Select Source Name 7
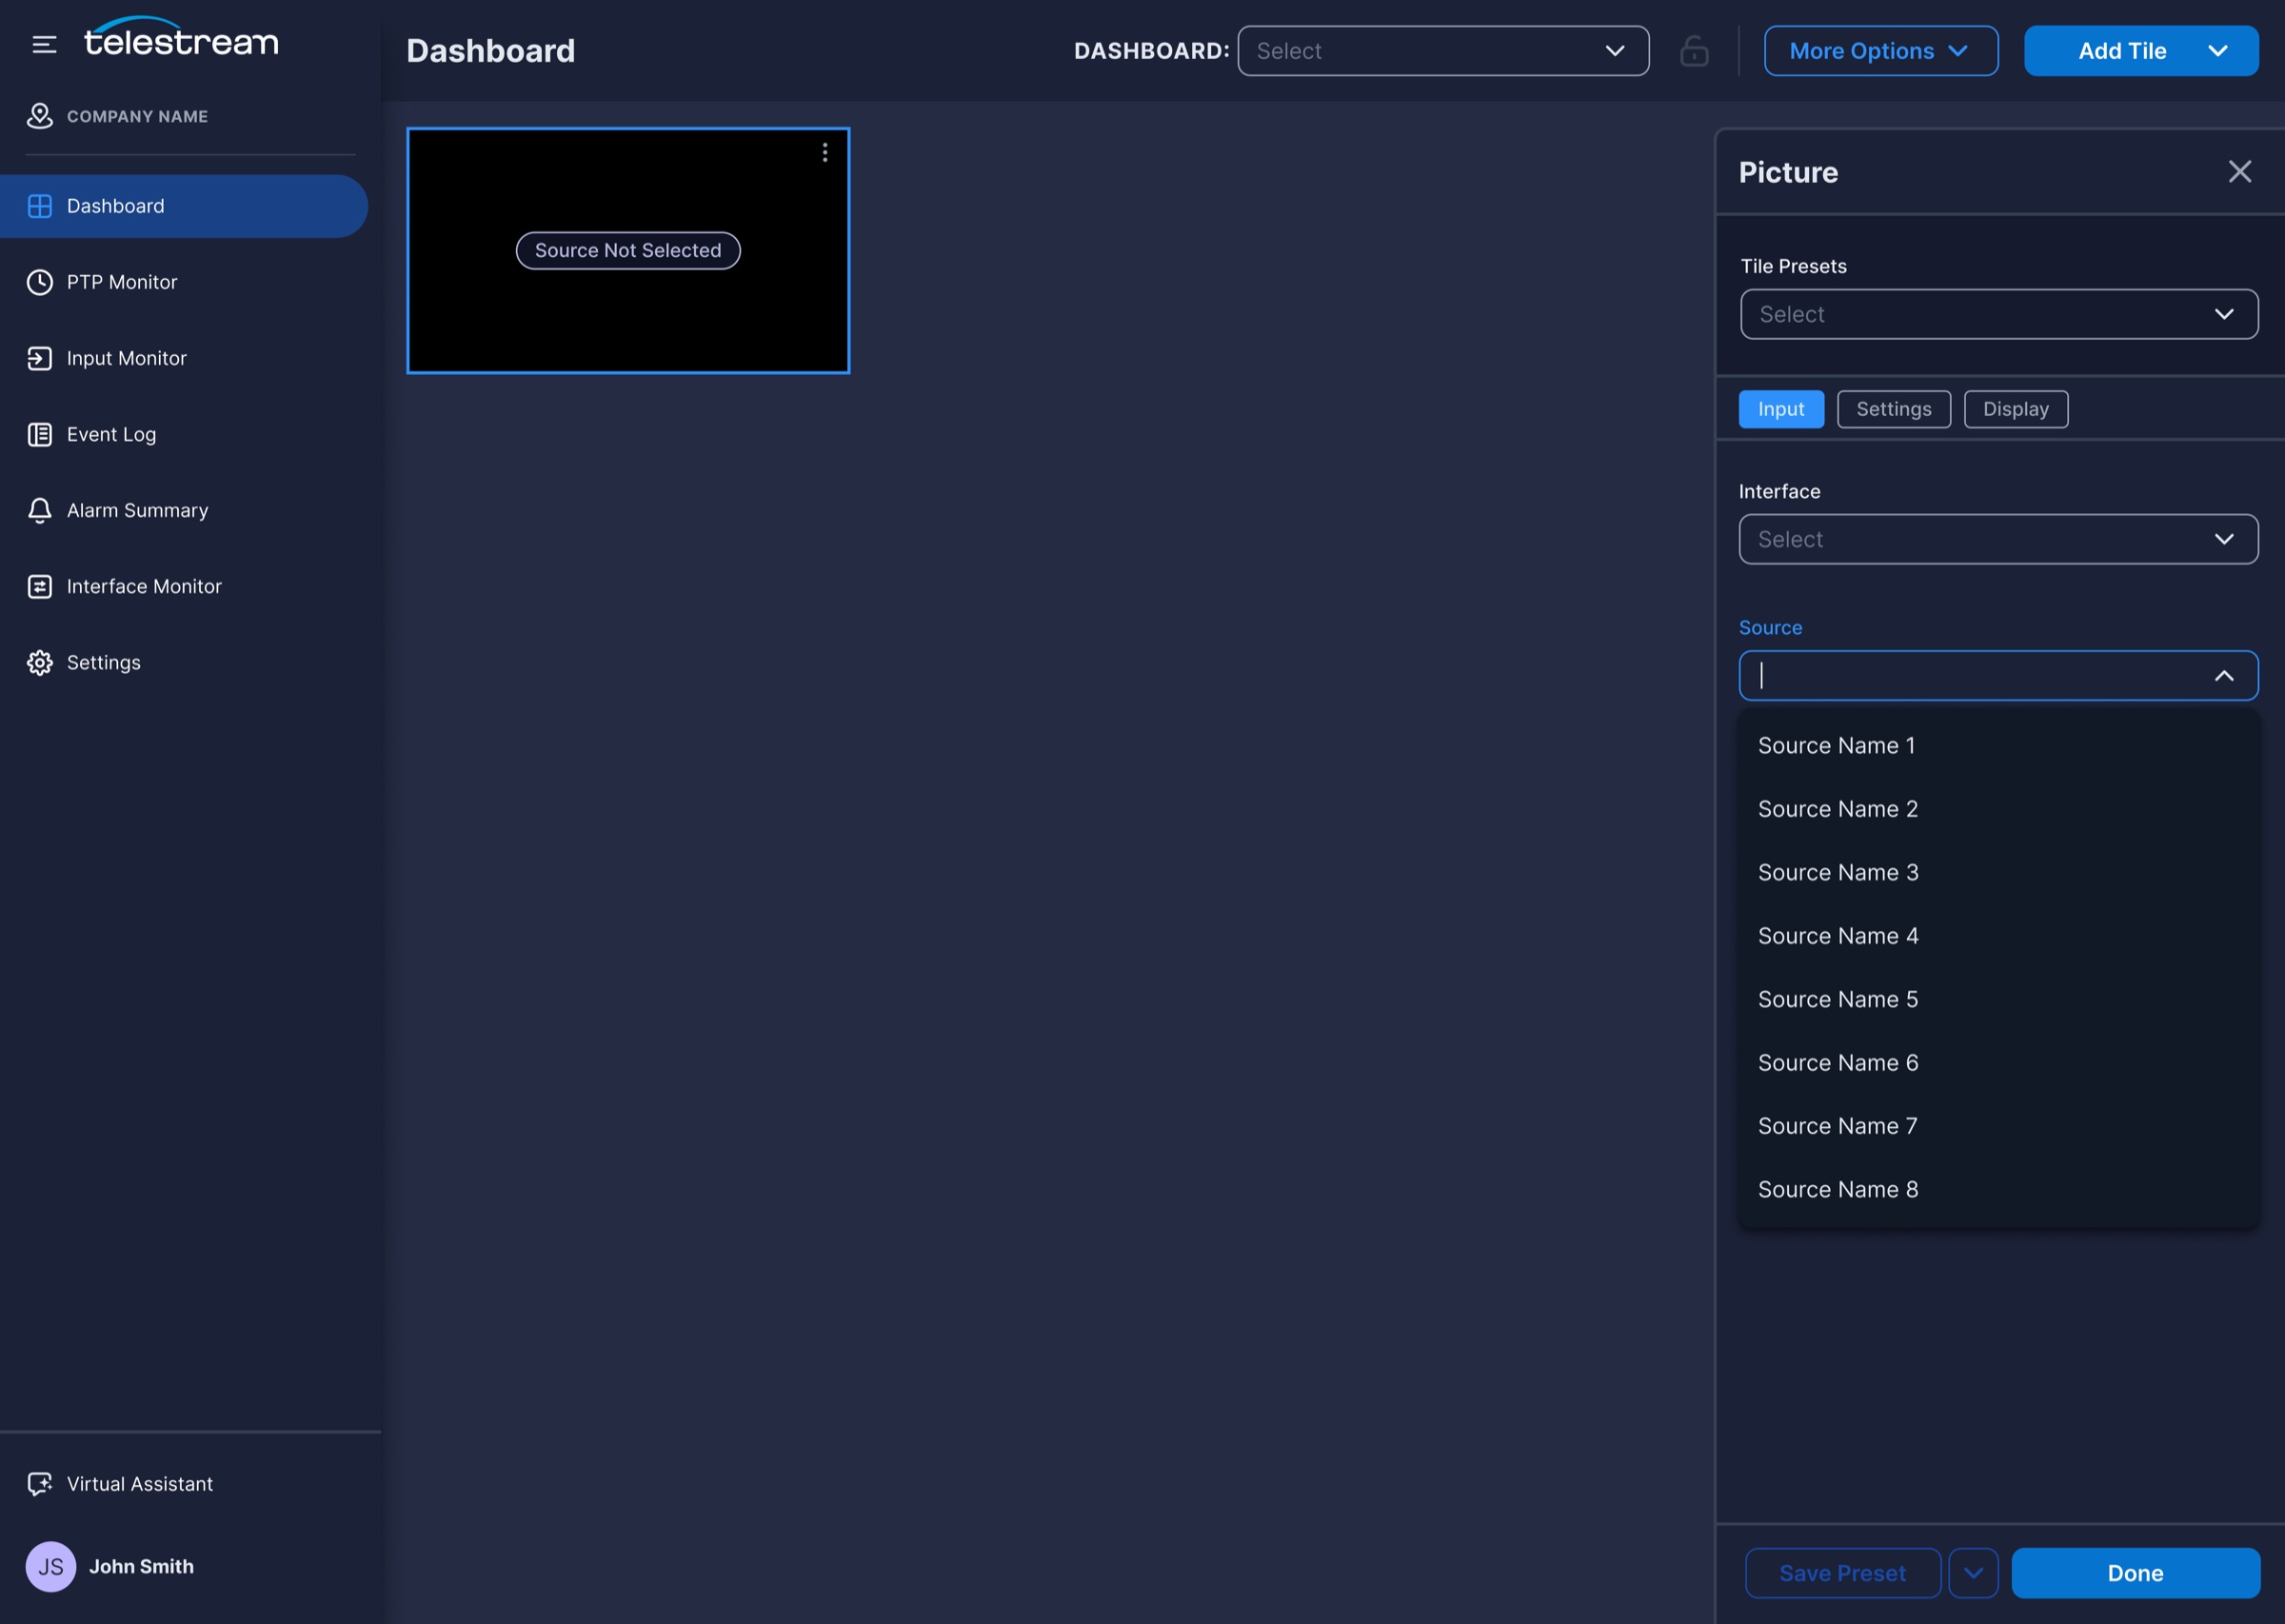 (x=1998, y=1126)
